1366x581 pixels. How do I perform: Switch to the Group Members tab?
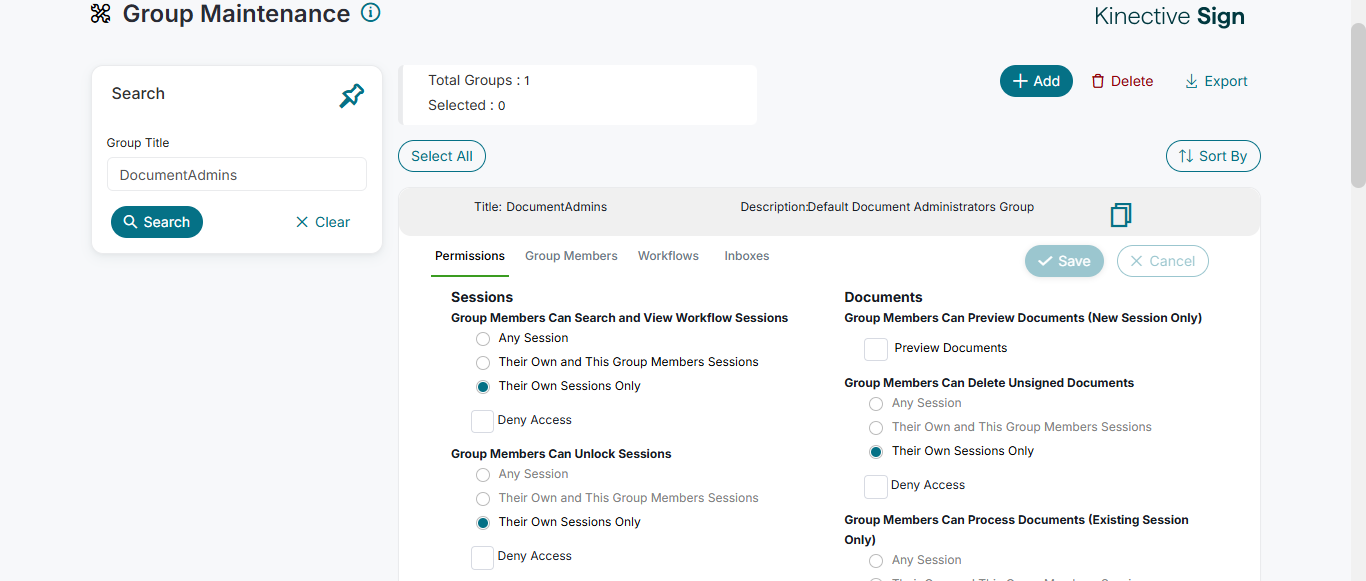tap(571, 256)
